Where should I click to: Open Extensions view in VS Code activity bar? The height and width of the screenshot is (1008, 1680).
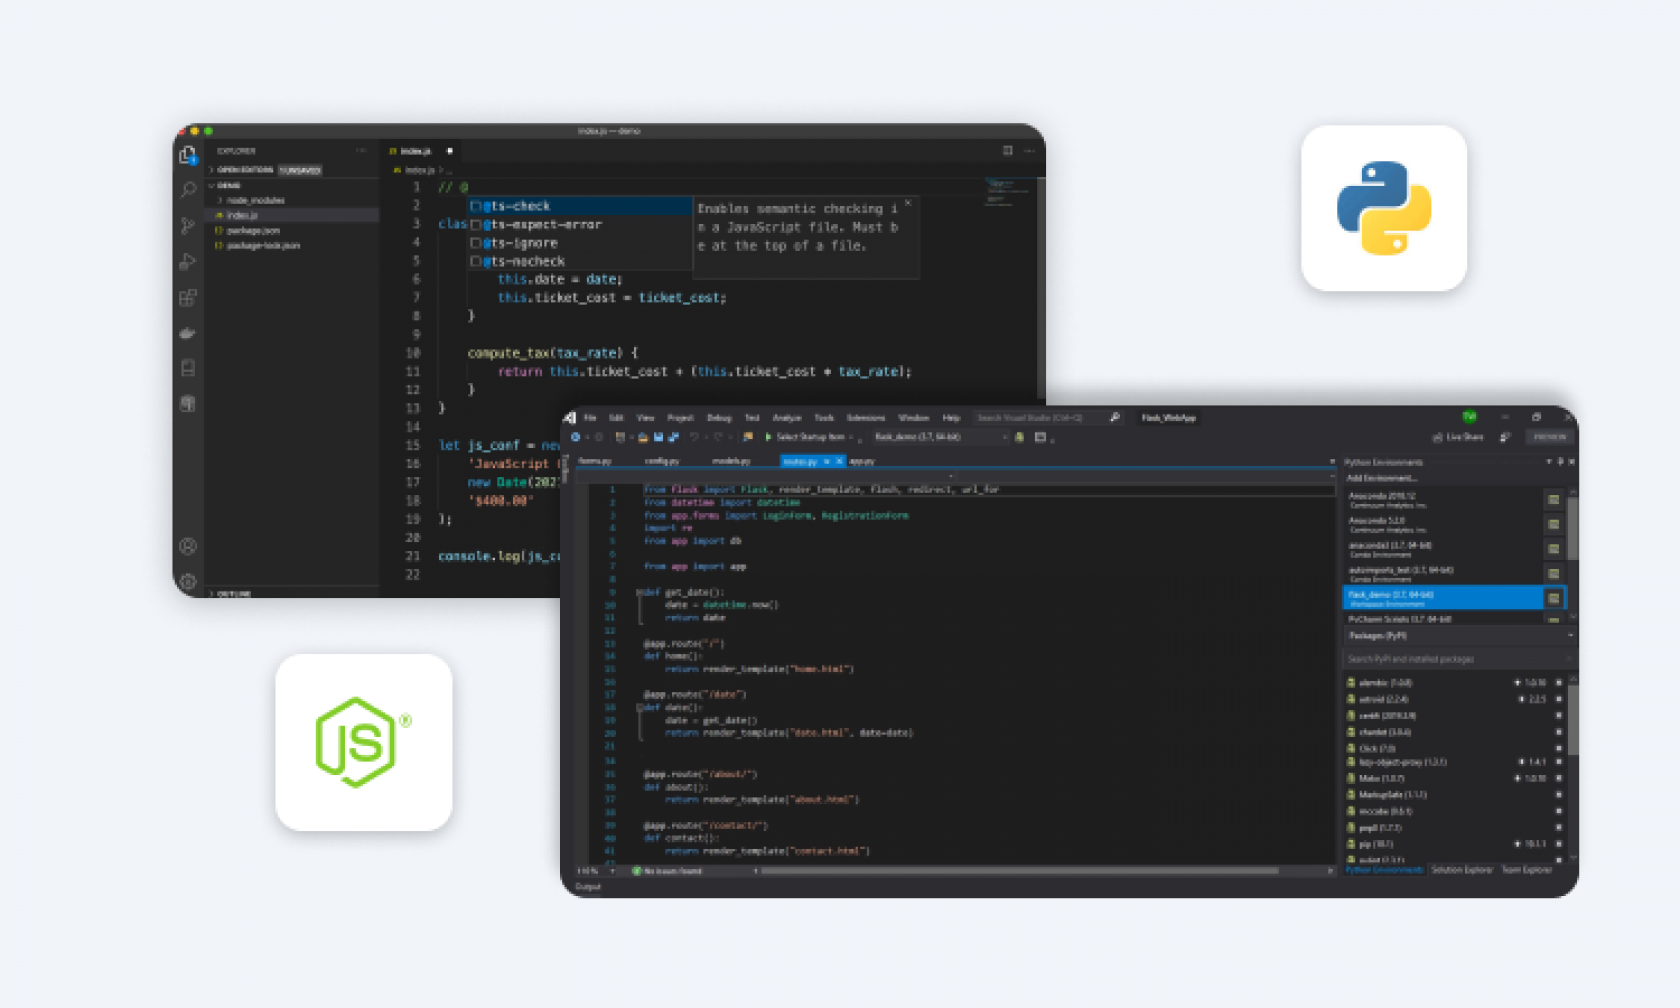click(188, 298)
